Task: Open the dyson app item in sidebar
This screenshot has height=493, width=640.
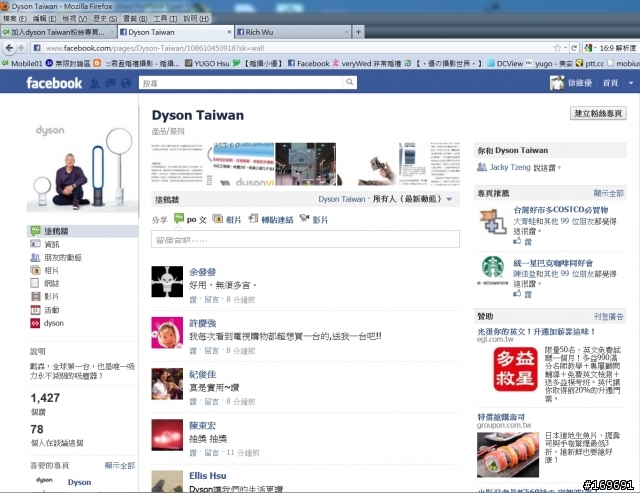Action: [47, 323]
